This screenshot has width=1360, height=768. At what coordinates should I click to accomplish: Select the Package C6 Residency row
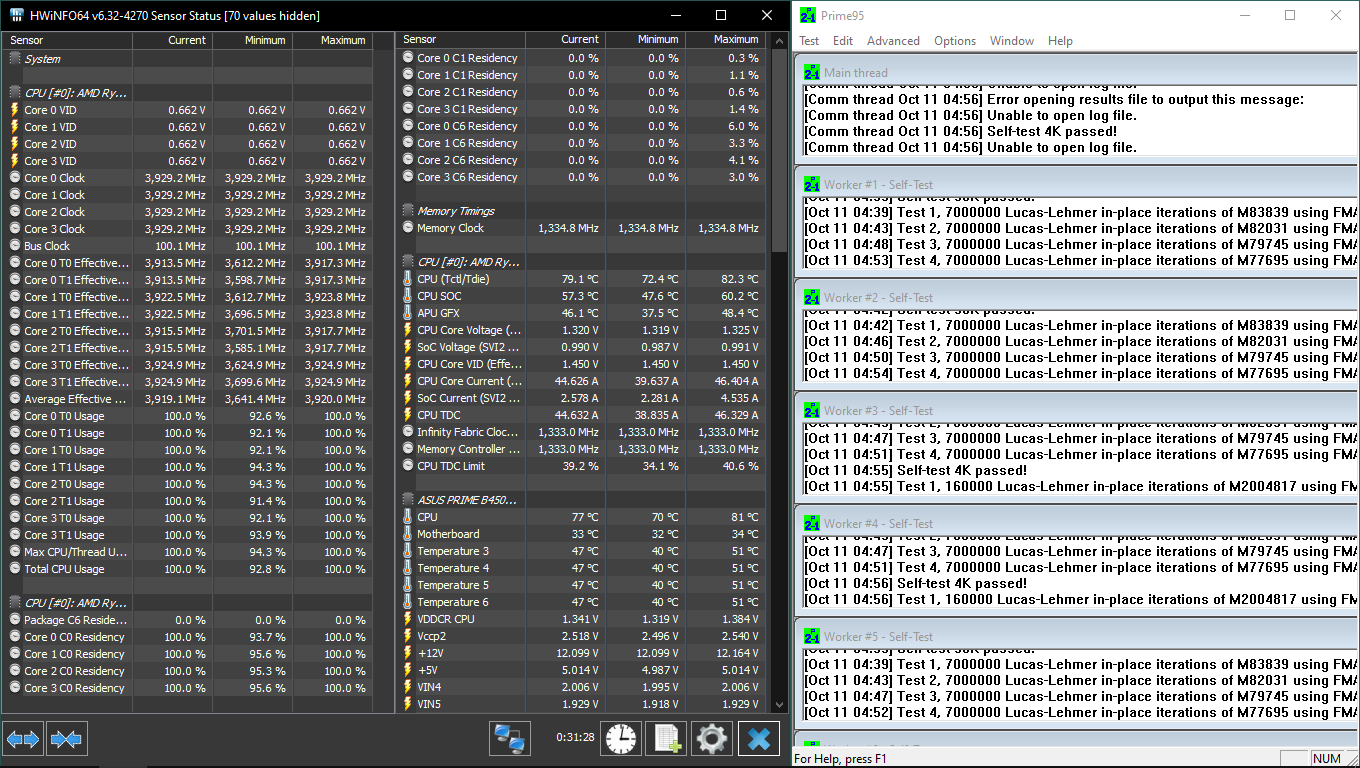pyautogui.click(x=188, y=620)
